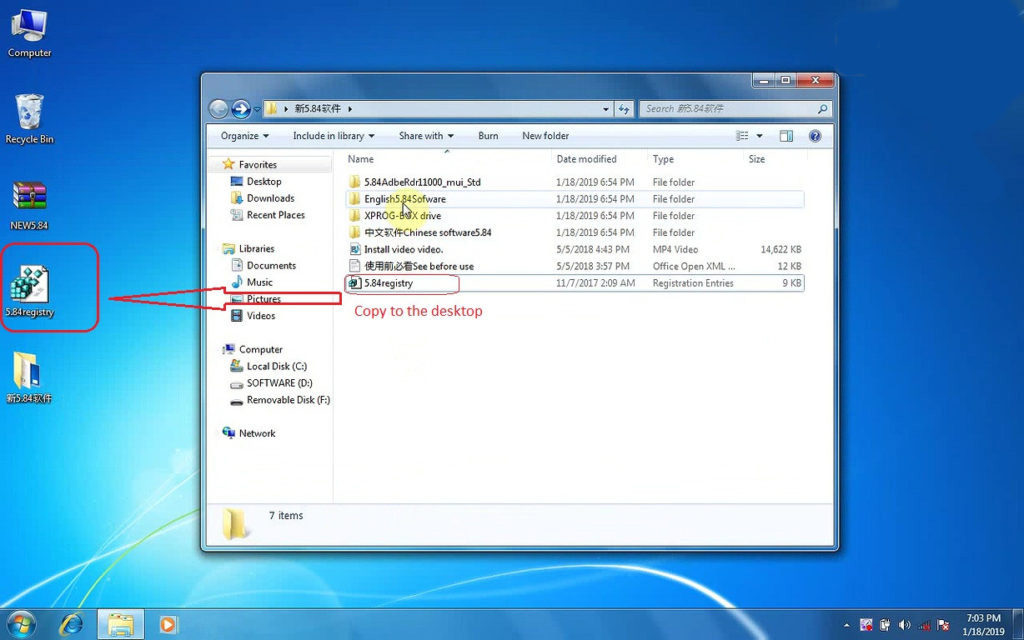Viewport: 1024px width, 640px height.
Task: Click the Windows Explorer taskbar button
Action: 120,625
